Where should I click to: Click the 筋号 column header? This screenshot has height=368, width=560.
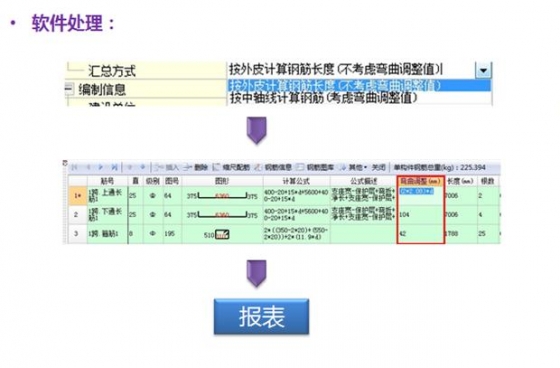point(107,181)
